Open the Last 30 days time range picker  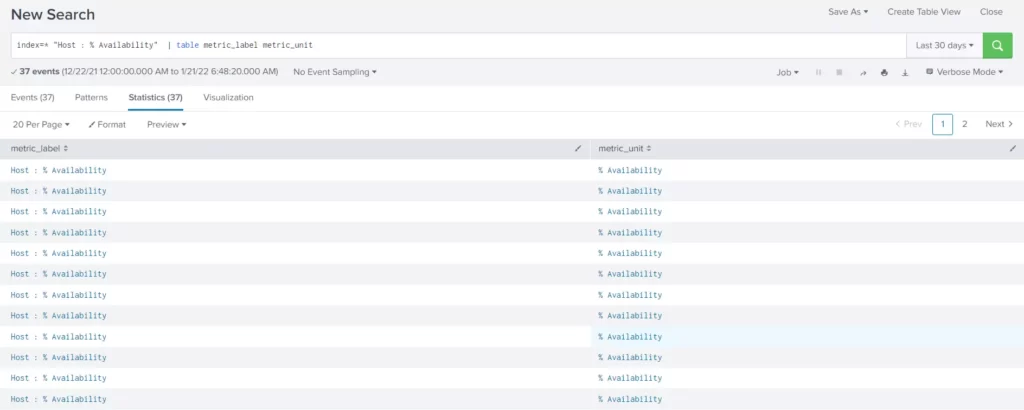(x=944, y=46)
